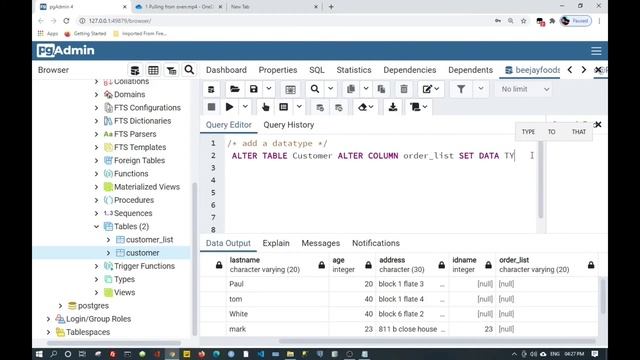Open the Filter options dropdown arrow
This screenshot has height=360, width=640.
(x=481, y=89)
